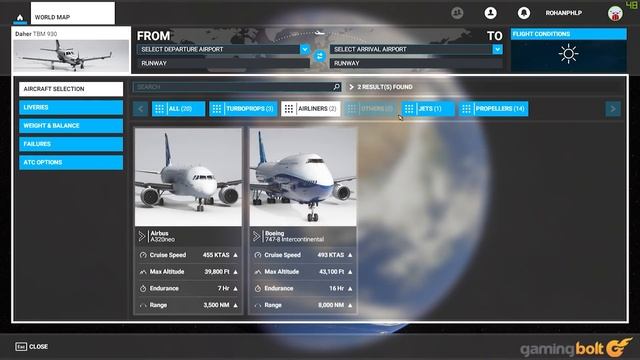The height and width of the screenshot is (360, 640).
Task: Filter by Others category
Action: (x=371, y=109)
